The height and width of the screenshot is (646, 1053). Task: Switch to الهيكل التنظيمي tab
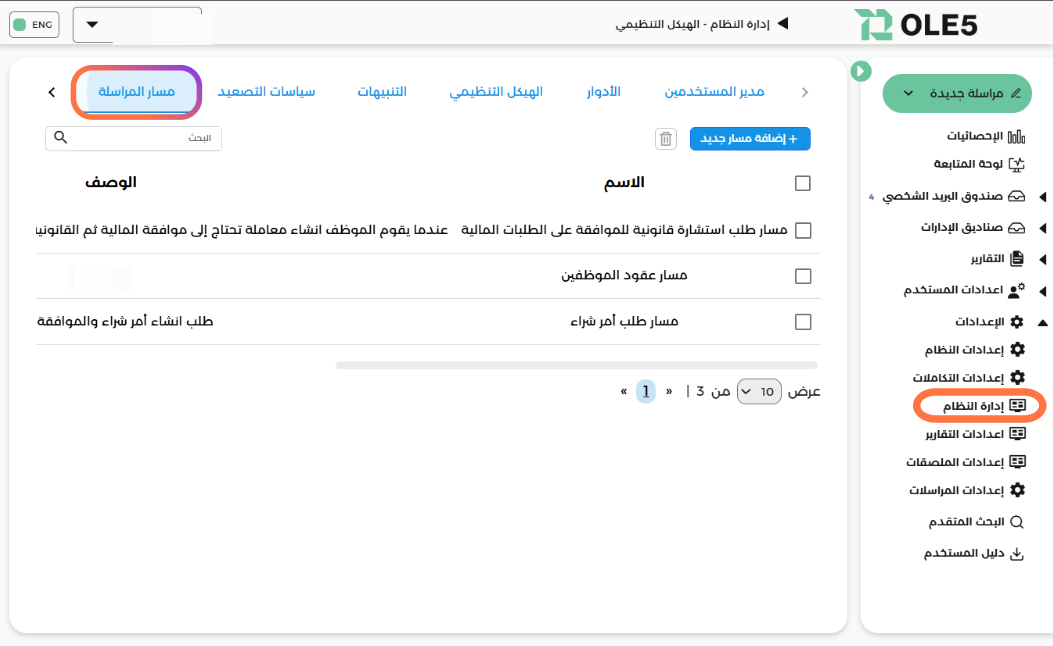tap(495, 92)
